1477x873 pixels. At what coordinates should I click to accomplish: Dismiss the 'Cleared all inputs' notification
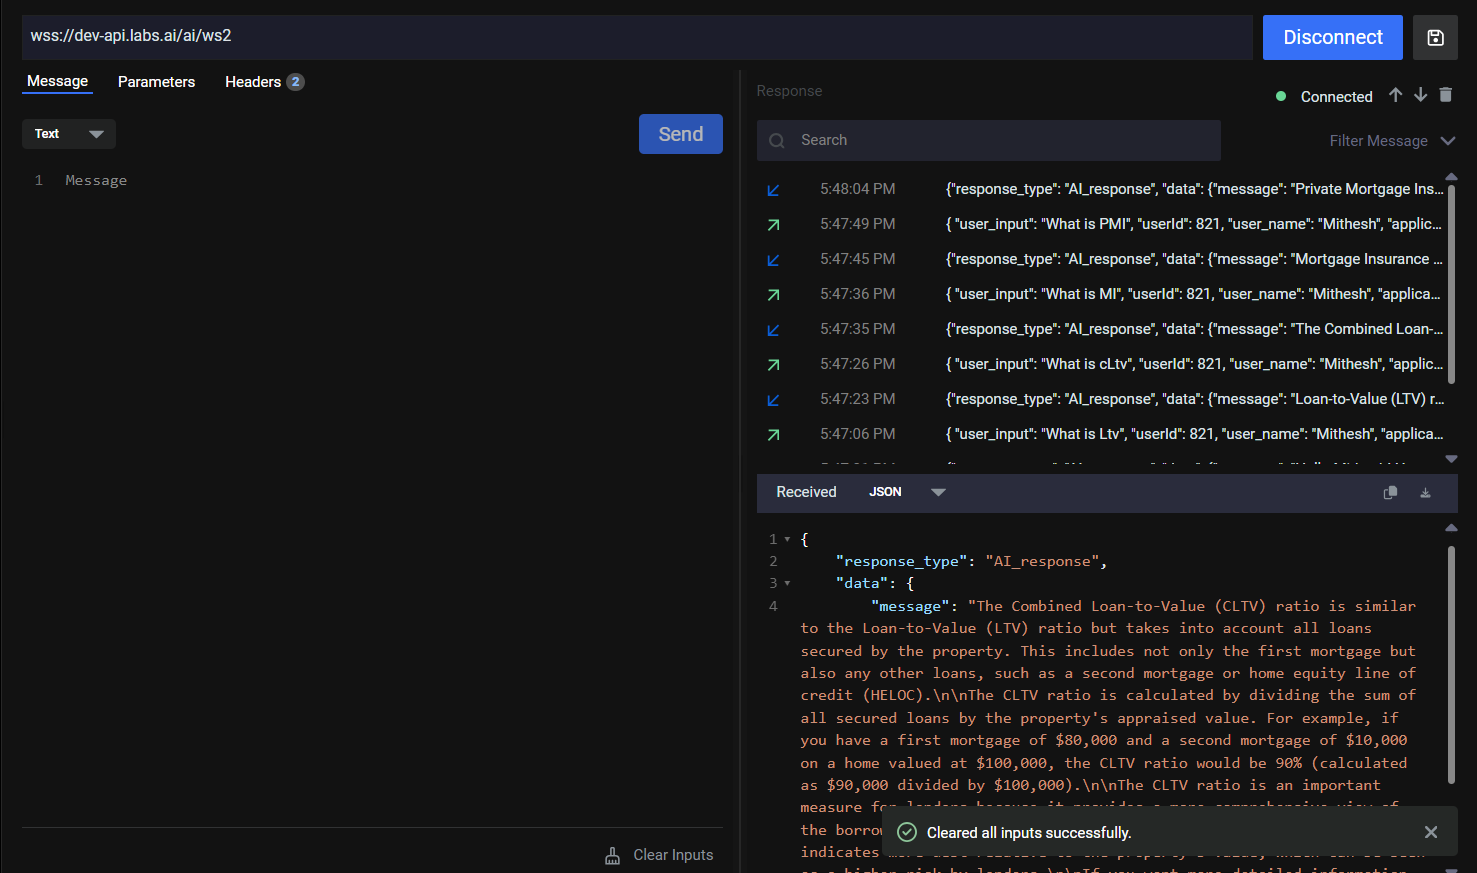pos(1431,832)
